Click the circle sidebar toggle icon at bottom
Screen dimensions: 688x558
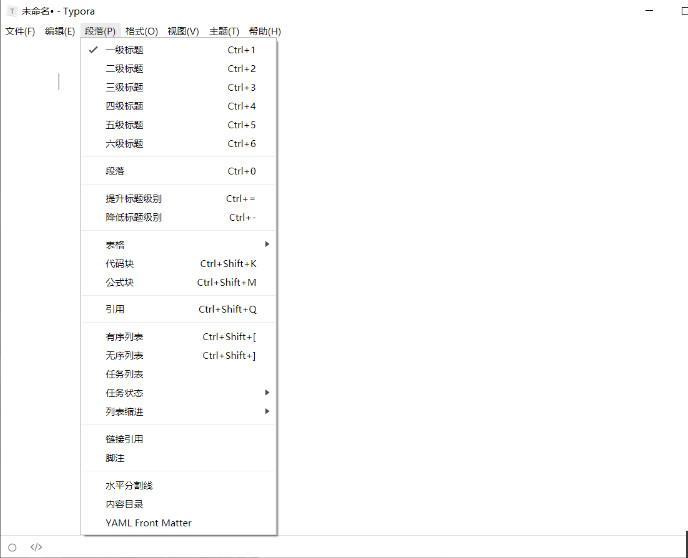pos(12,547)
